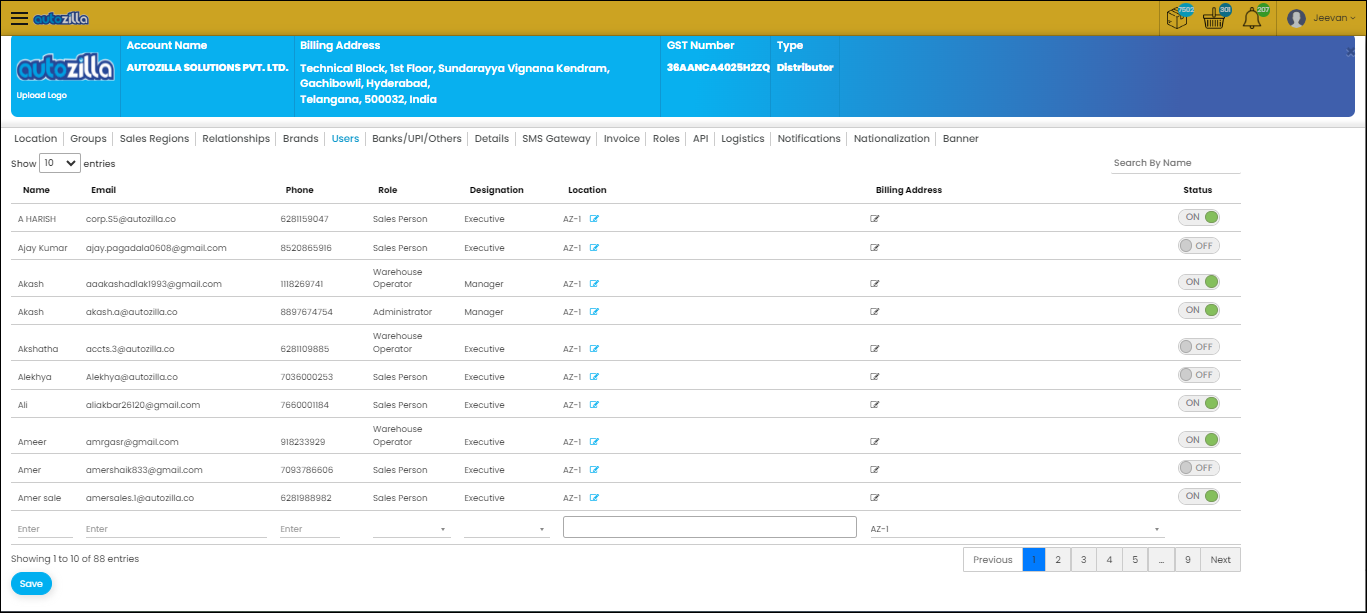This screenshot has height=613, width=1368.
Task: Open the Designation dropdown in new user row
Action: [x=507, y=529]
